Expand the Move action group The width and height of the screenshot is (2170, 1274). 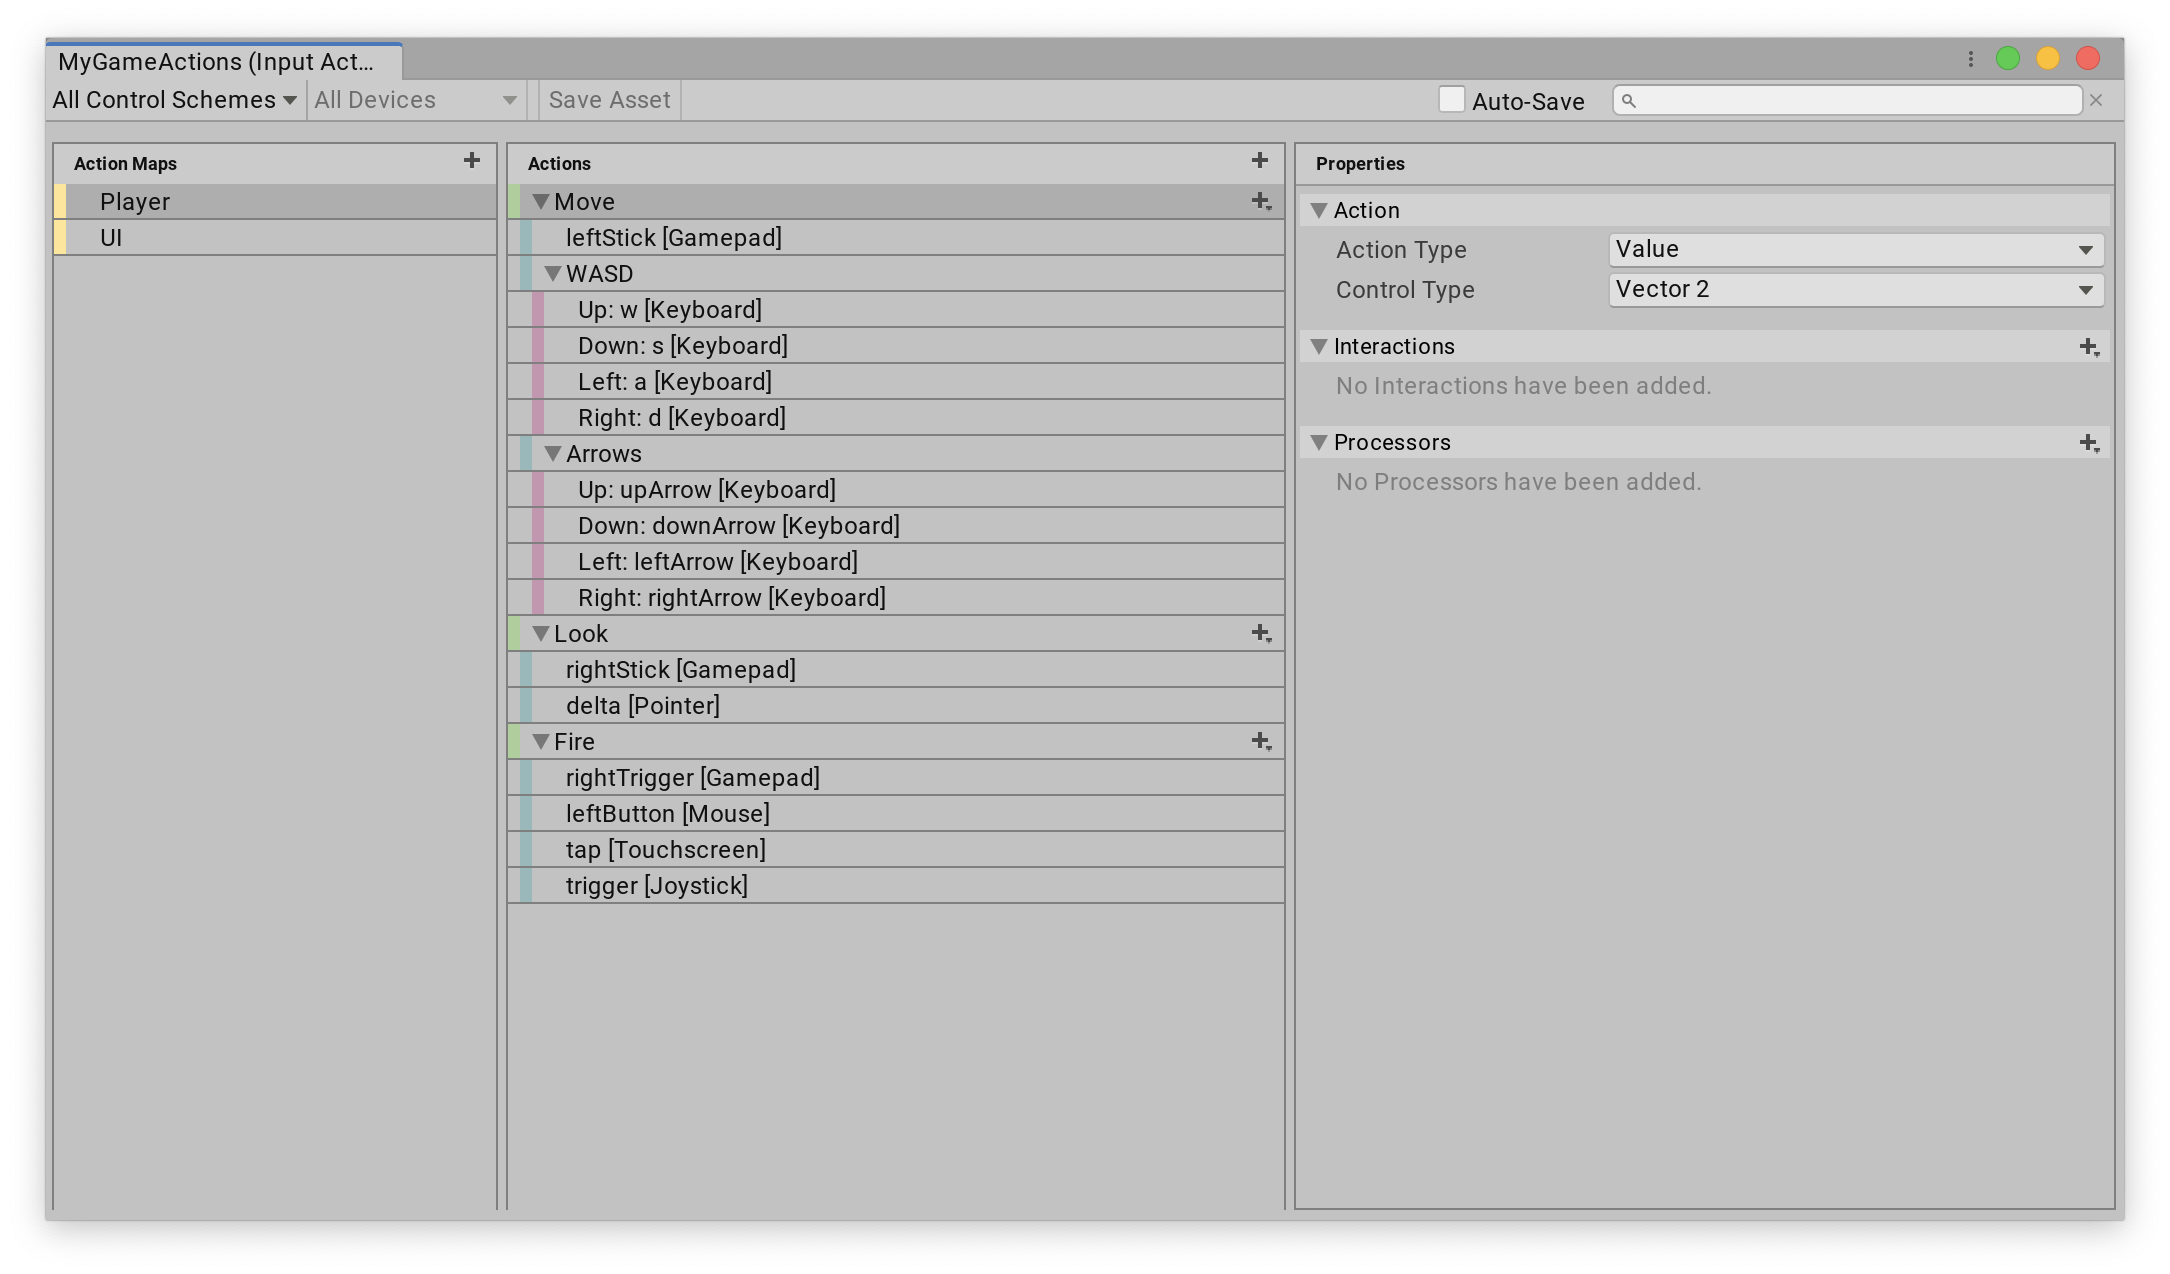pyautogui.click(x=541, y=200)
